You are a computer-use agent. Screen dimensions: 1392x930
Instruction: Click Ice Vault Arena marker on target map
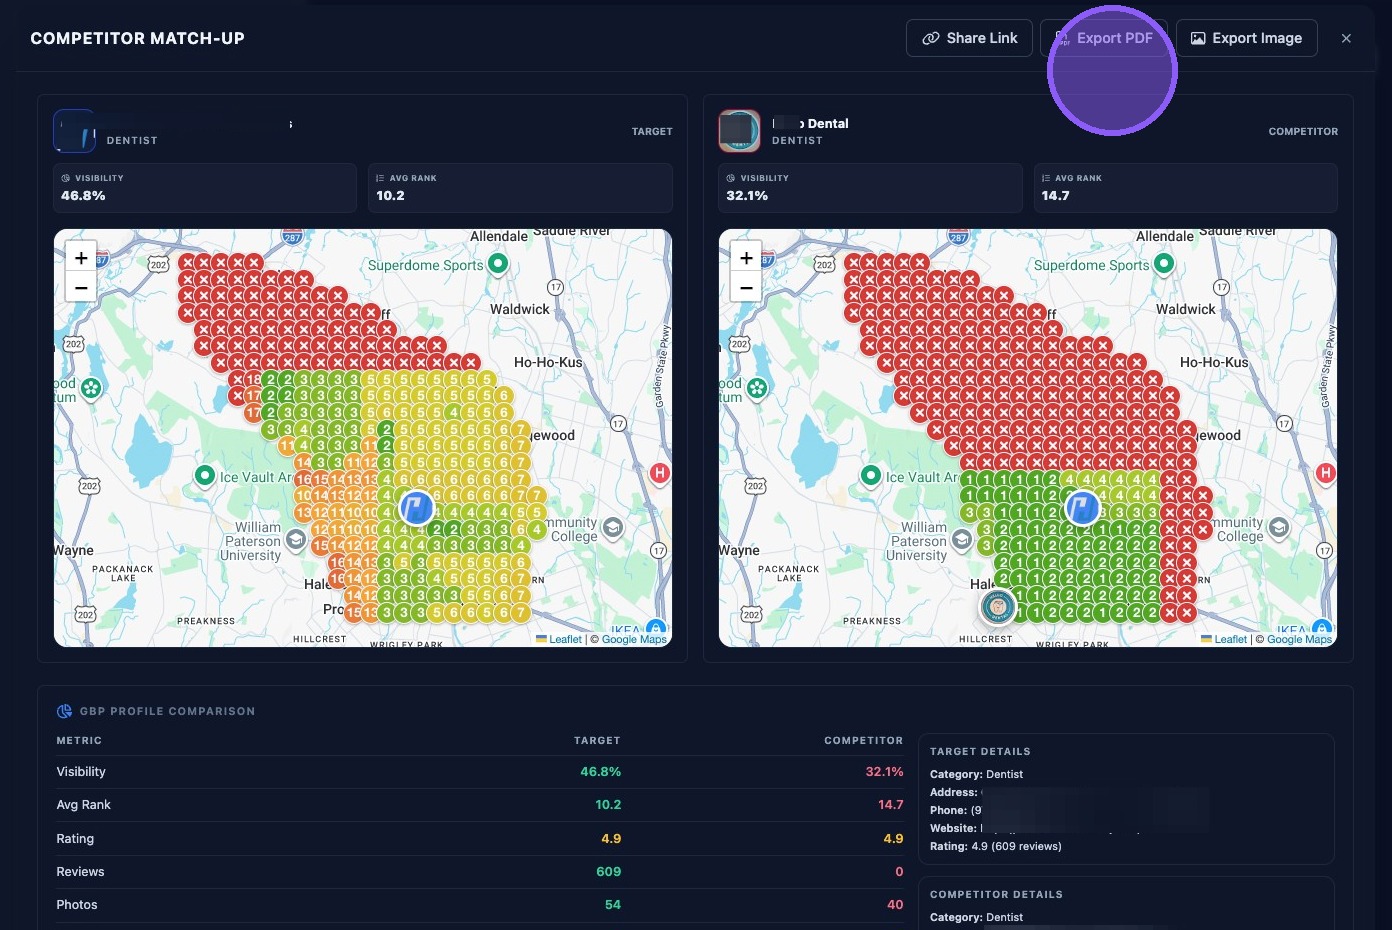pyautogui.click(x=205, y=476)
